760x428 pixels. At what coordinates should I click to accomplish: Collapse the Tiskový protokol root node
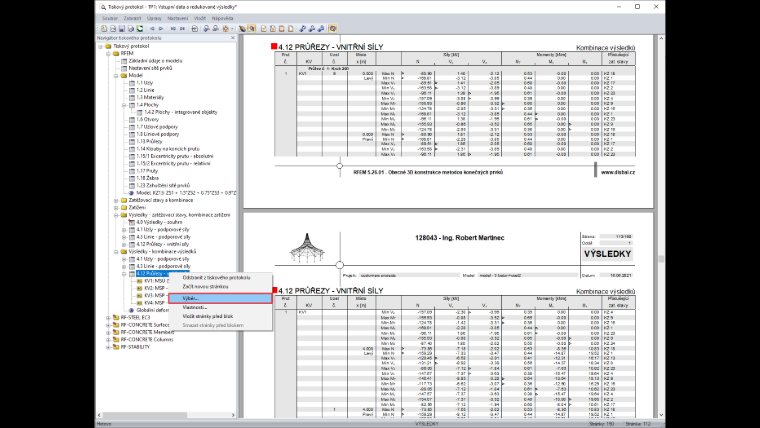point(101,47)
